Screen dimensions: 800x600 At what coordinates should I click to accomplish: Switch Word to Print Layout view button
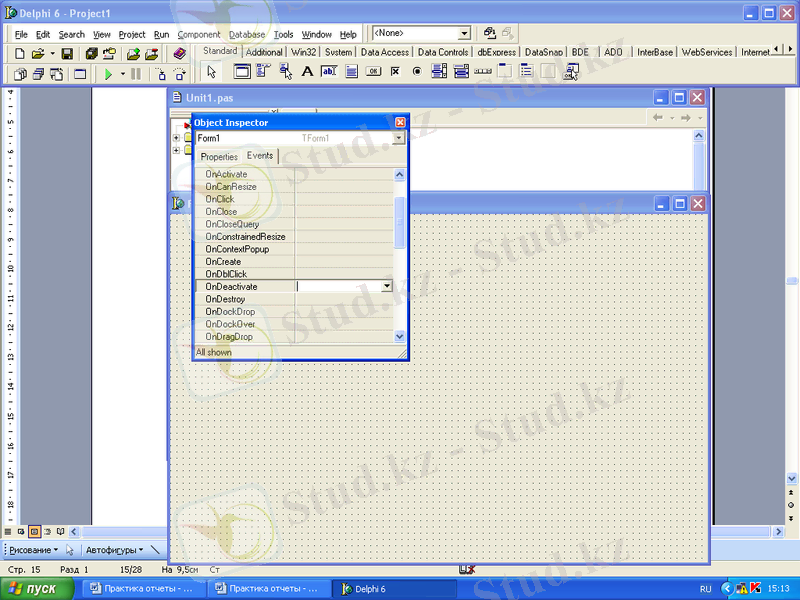coord(34,532)
